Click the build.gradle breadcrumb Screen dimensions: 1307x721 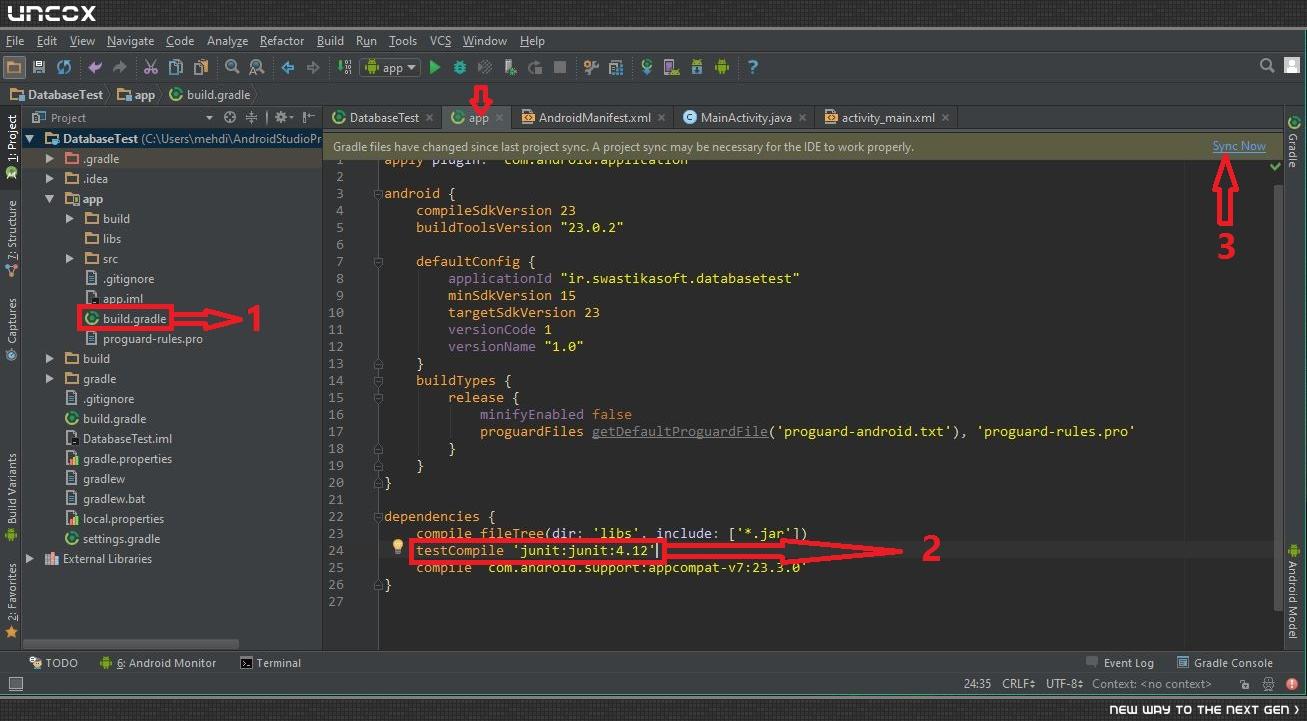point(209,95)
